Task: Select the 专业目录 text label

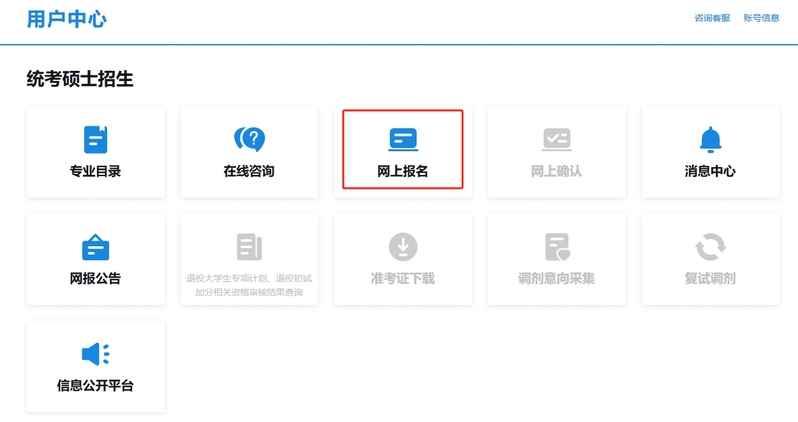Action: [x=95, y=171]
